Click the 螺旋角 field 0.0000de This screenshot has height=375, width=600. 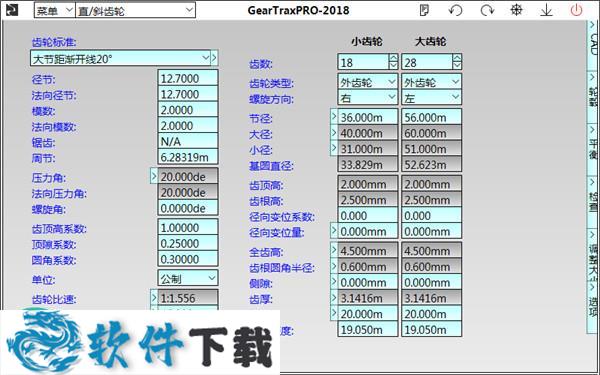coord(188,208)
